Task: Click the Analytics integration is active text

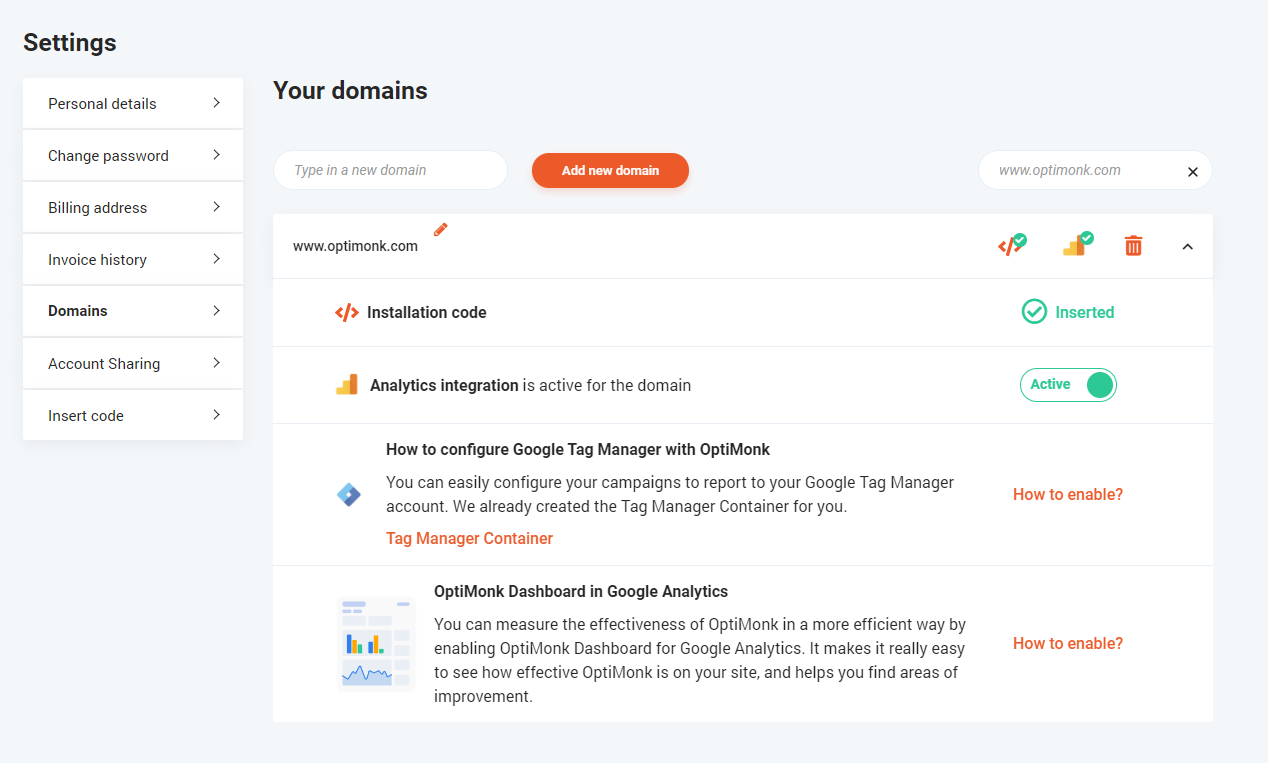Action: tap(530, 385)
